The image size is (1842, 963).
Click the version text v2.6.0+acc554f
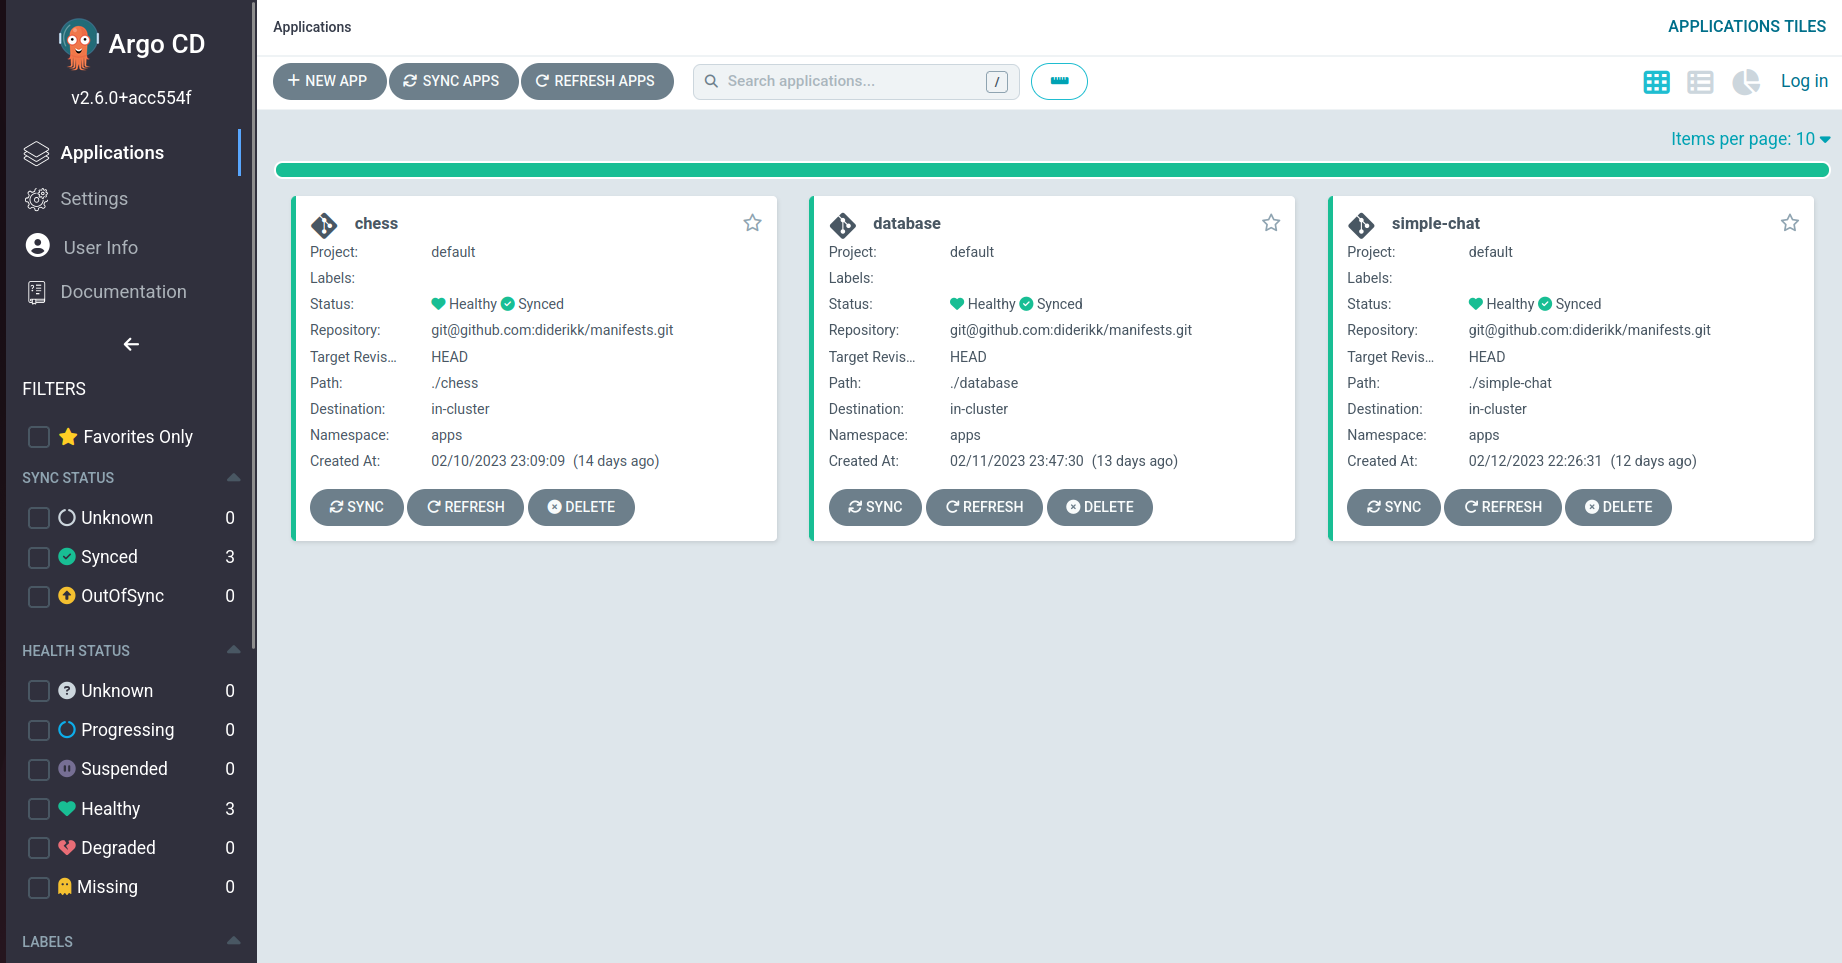pos(131,98)
